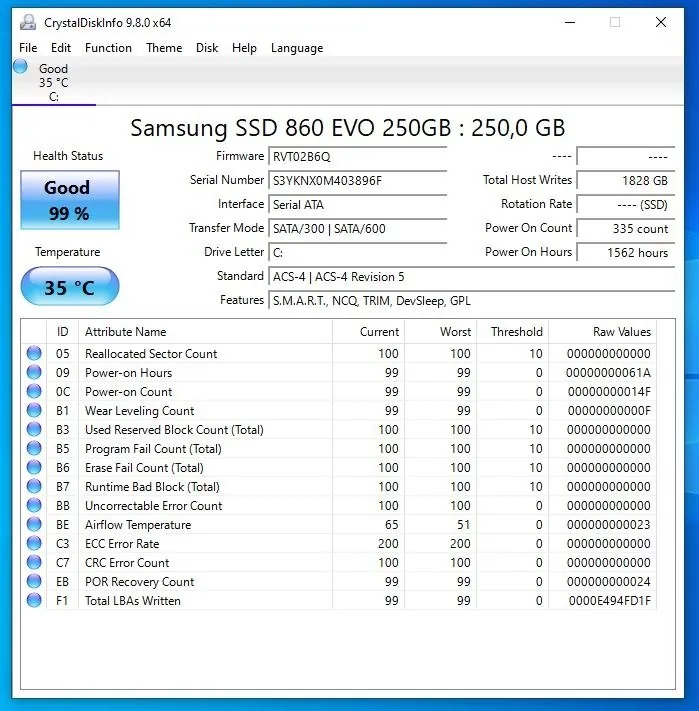Click status orb for CRC Error Count

34,562
